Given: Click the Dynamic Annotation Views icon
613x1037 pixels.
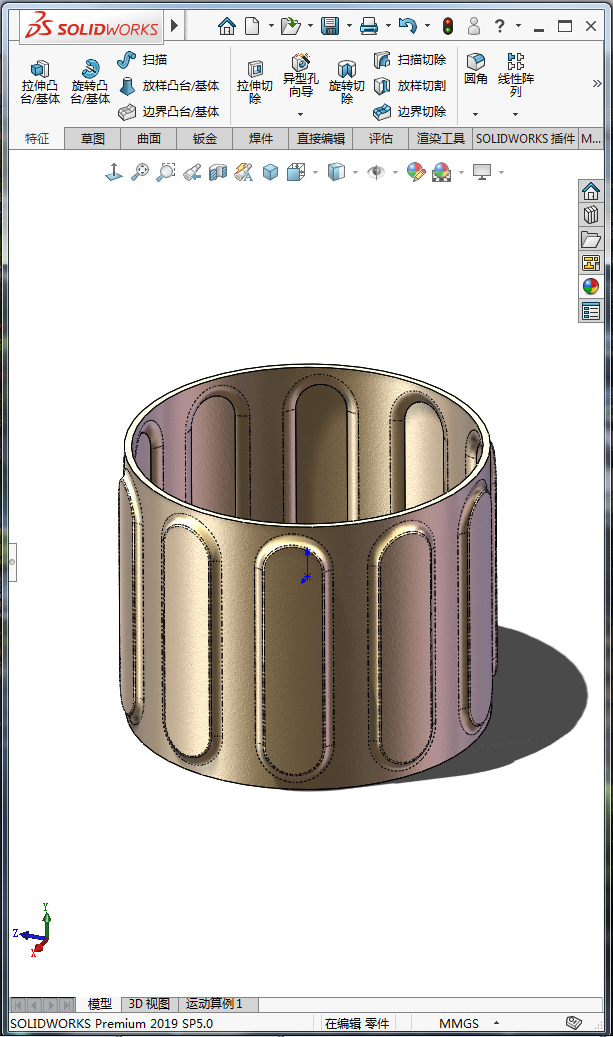Looking at the screenshot, I should pos(244,172).
